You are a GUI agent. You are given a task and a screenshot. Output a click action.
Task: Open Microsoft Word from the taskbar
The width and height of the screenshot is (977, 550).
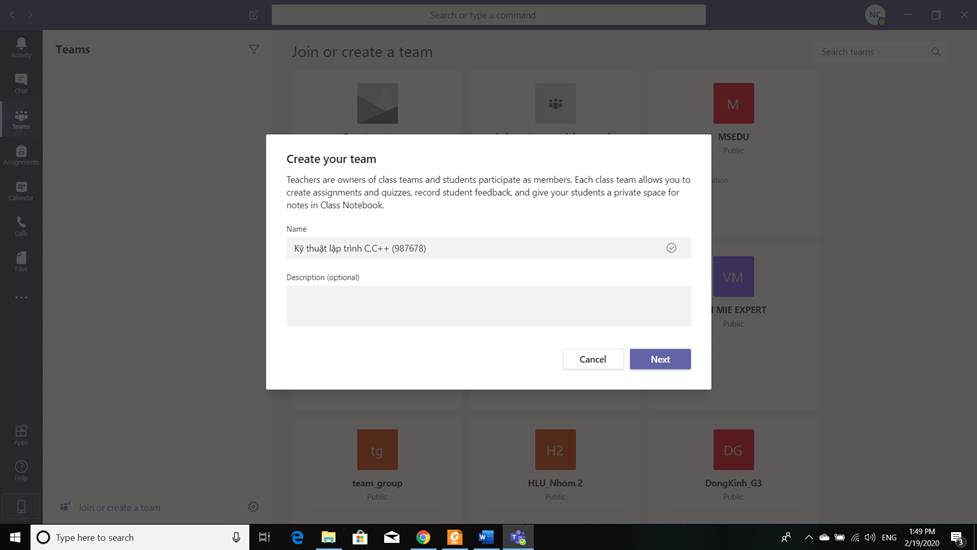486,537
